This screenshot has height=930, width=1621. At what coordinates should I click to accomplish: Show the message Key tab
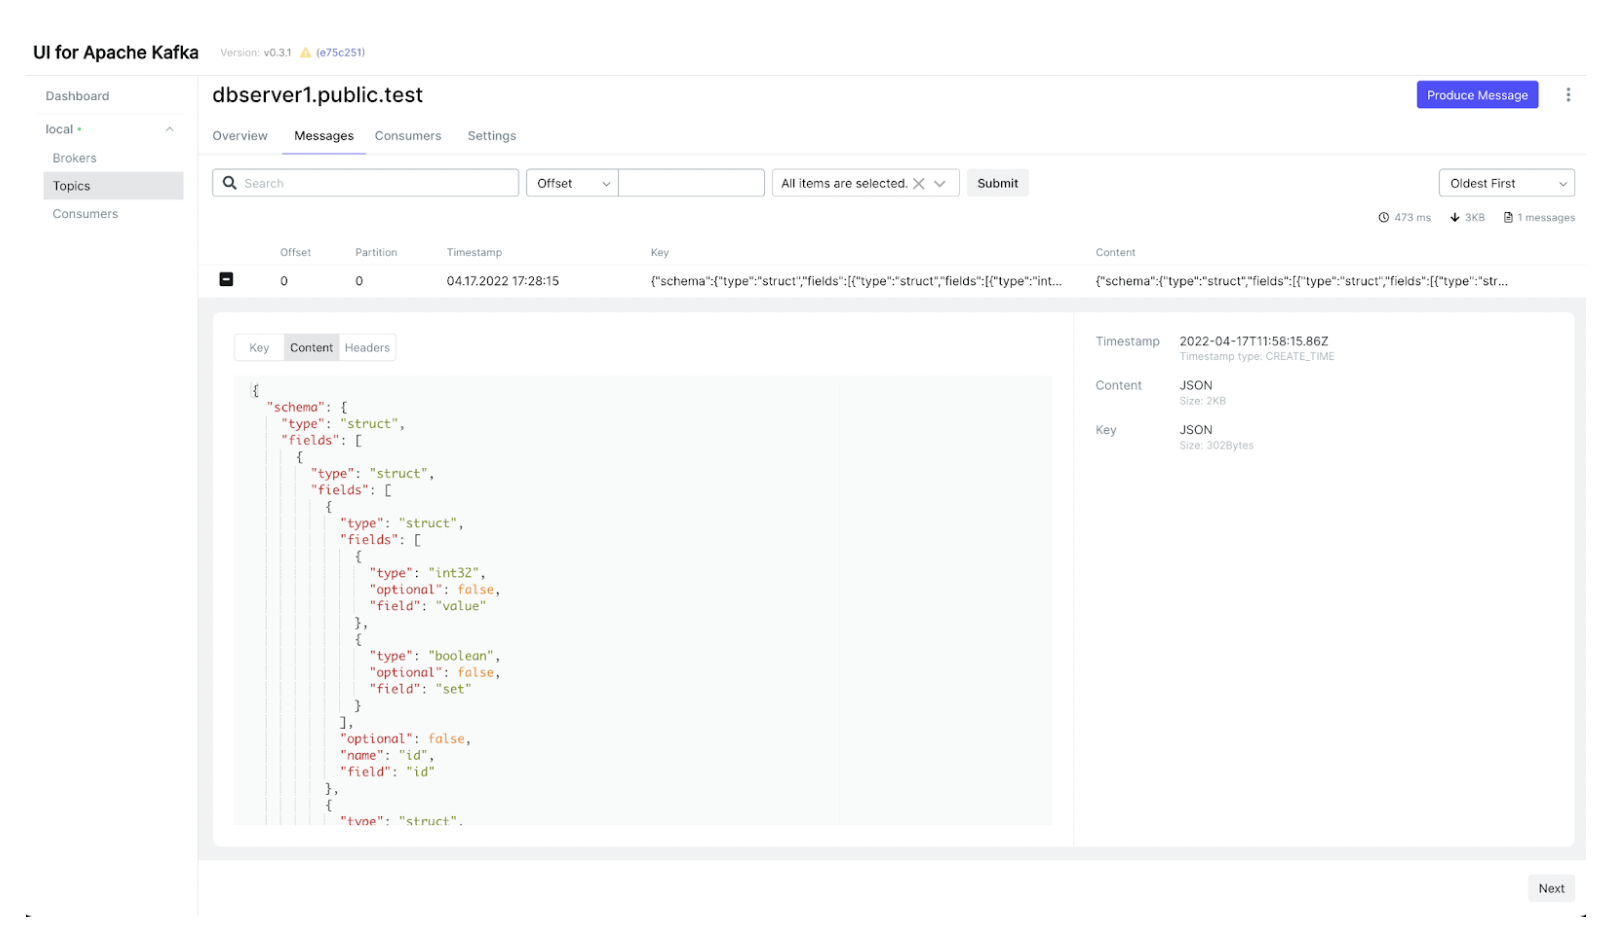(259, 348)
